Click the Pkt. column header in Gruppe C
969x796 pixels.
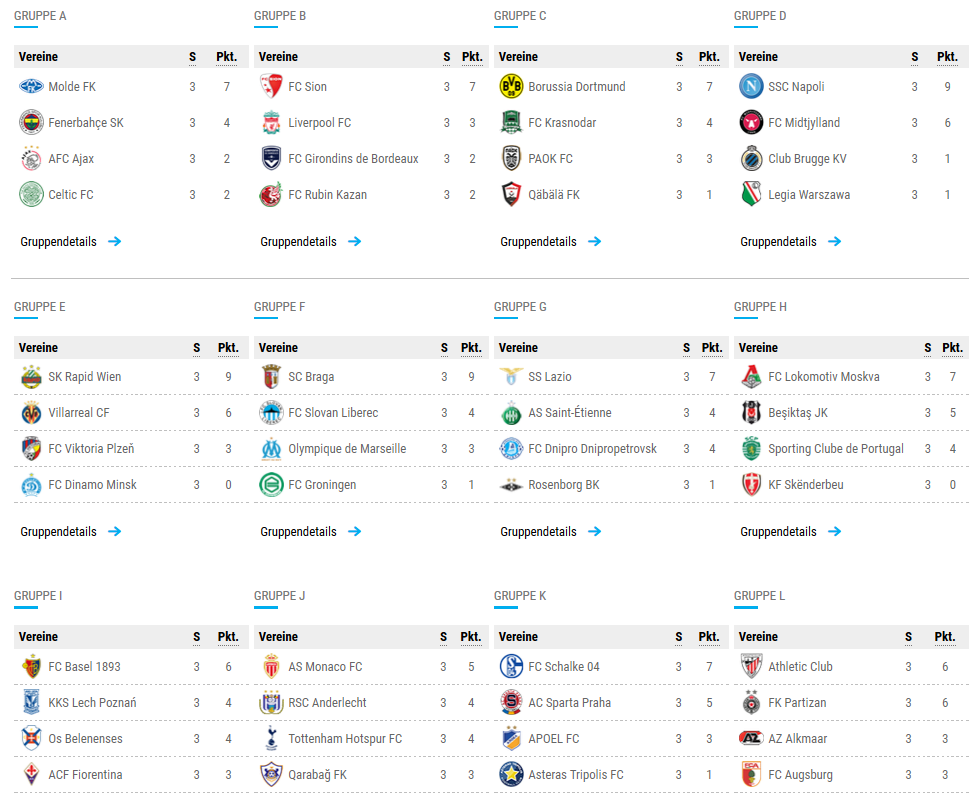[709, 57]
